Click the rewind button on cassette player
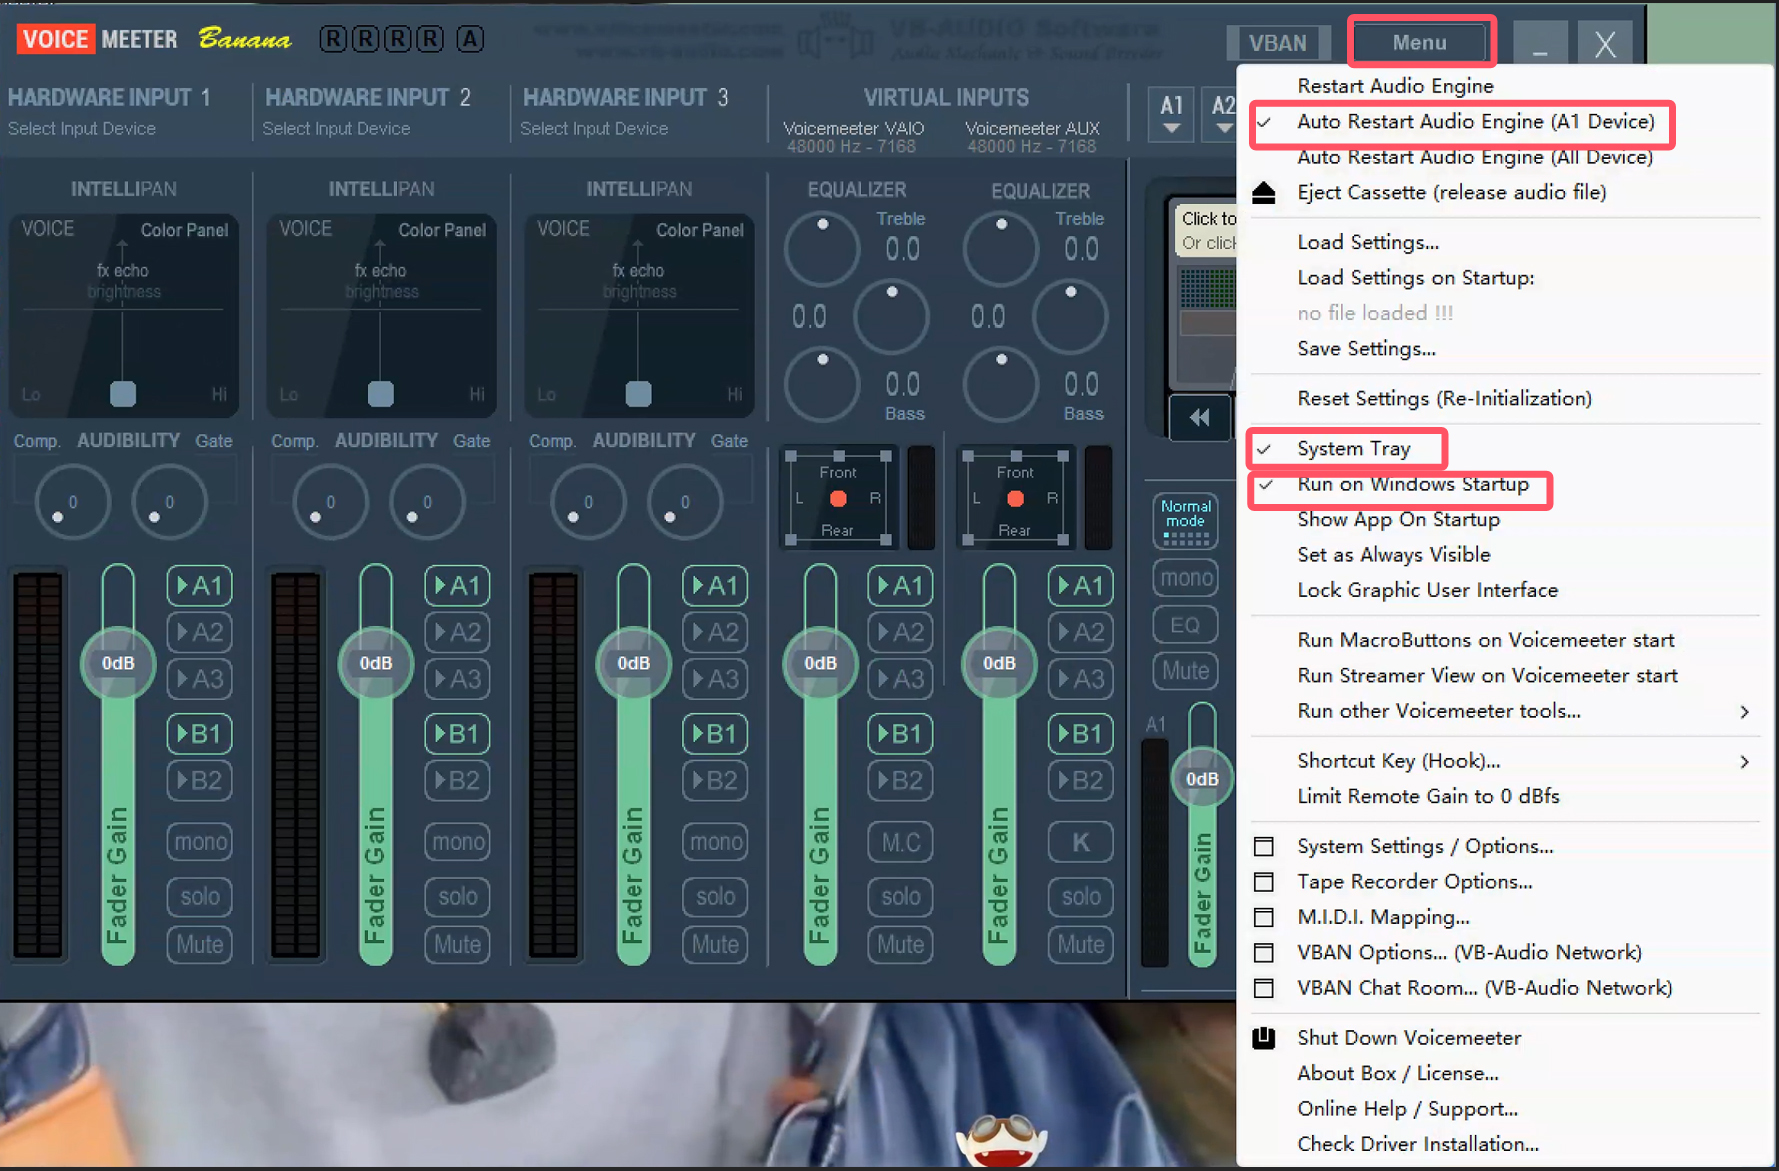1779x1171 pixels. [1200, 418]
